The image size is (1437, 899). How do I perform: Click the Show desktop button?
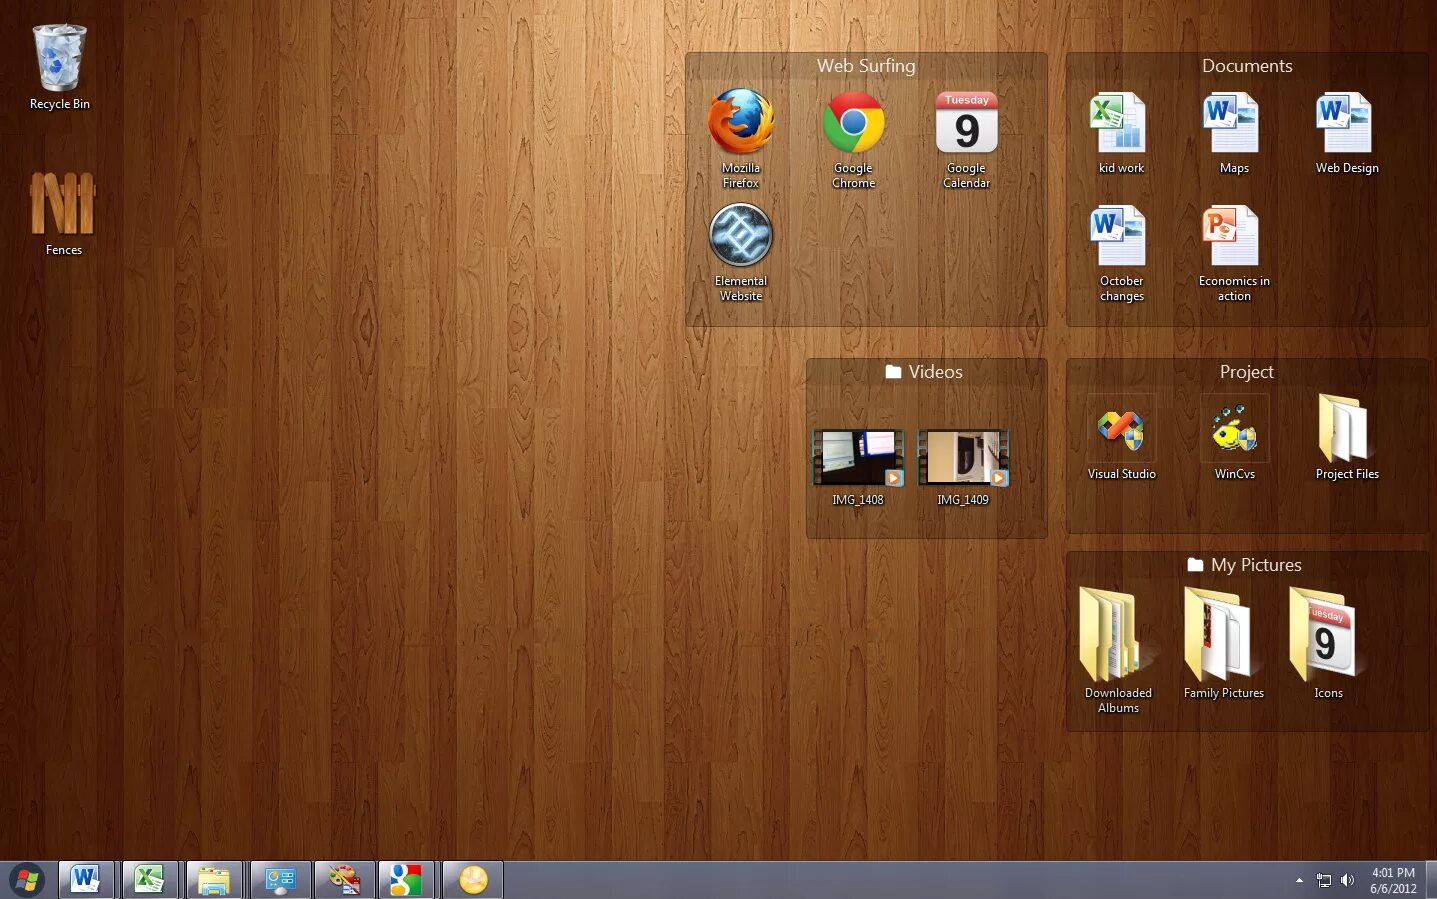1430,880
